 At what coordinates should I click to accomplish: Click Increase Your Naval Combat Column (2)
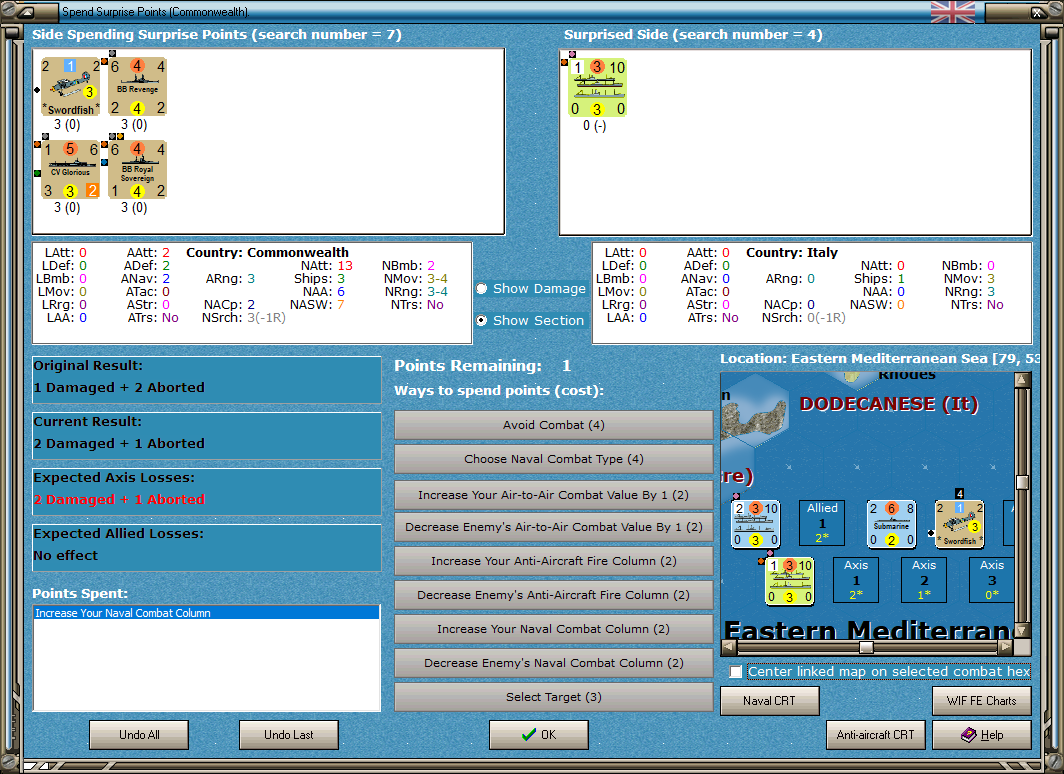pos(554,629)
